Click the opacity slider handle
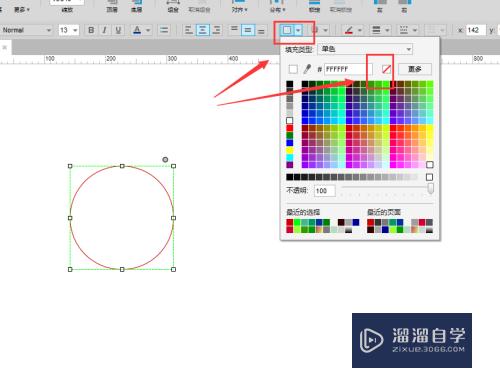Screen dimensions: 500x378 coord(430,188)
